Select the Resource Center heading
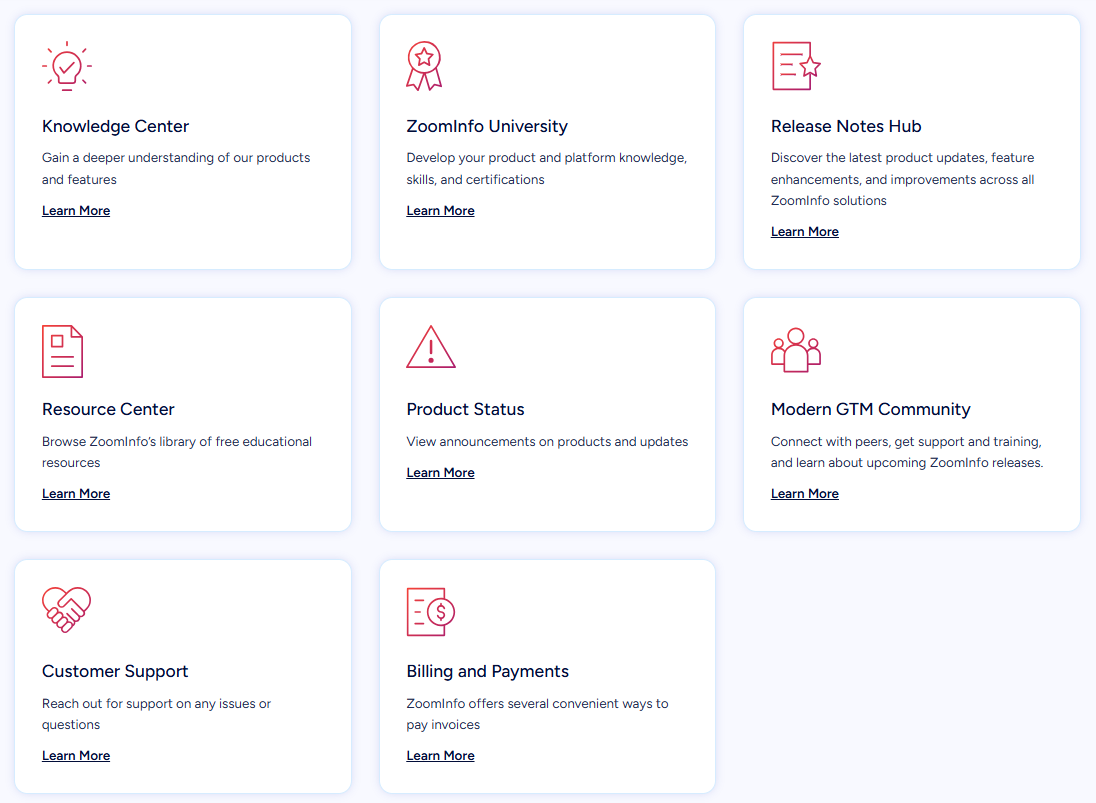 [108, 410]
